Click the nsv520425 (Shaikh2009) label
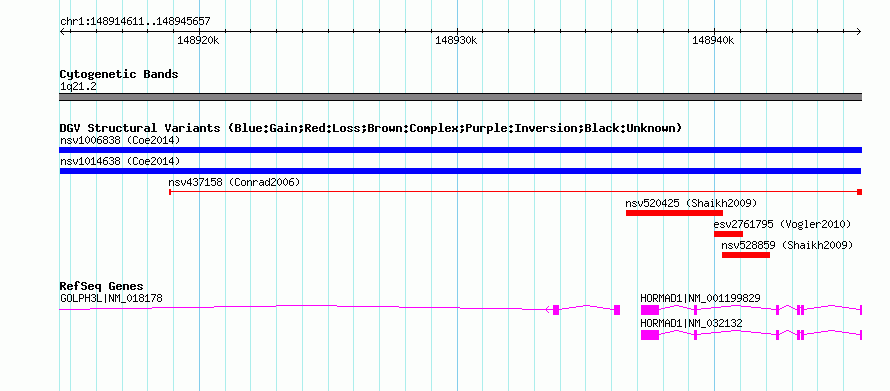The width and height of the screenshot is (890, 391). click(691, 203)
